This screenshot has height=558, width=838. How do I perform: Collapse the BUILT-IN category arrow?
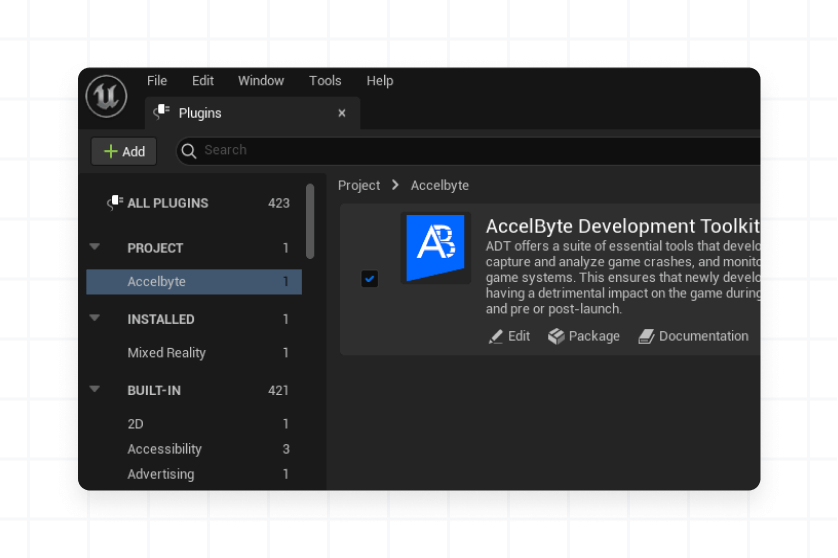95,389
